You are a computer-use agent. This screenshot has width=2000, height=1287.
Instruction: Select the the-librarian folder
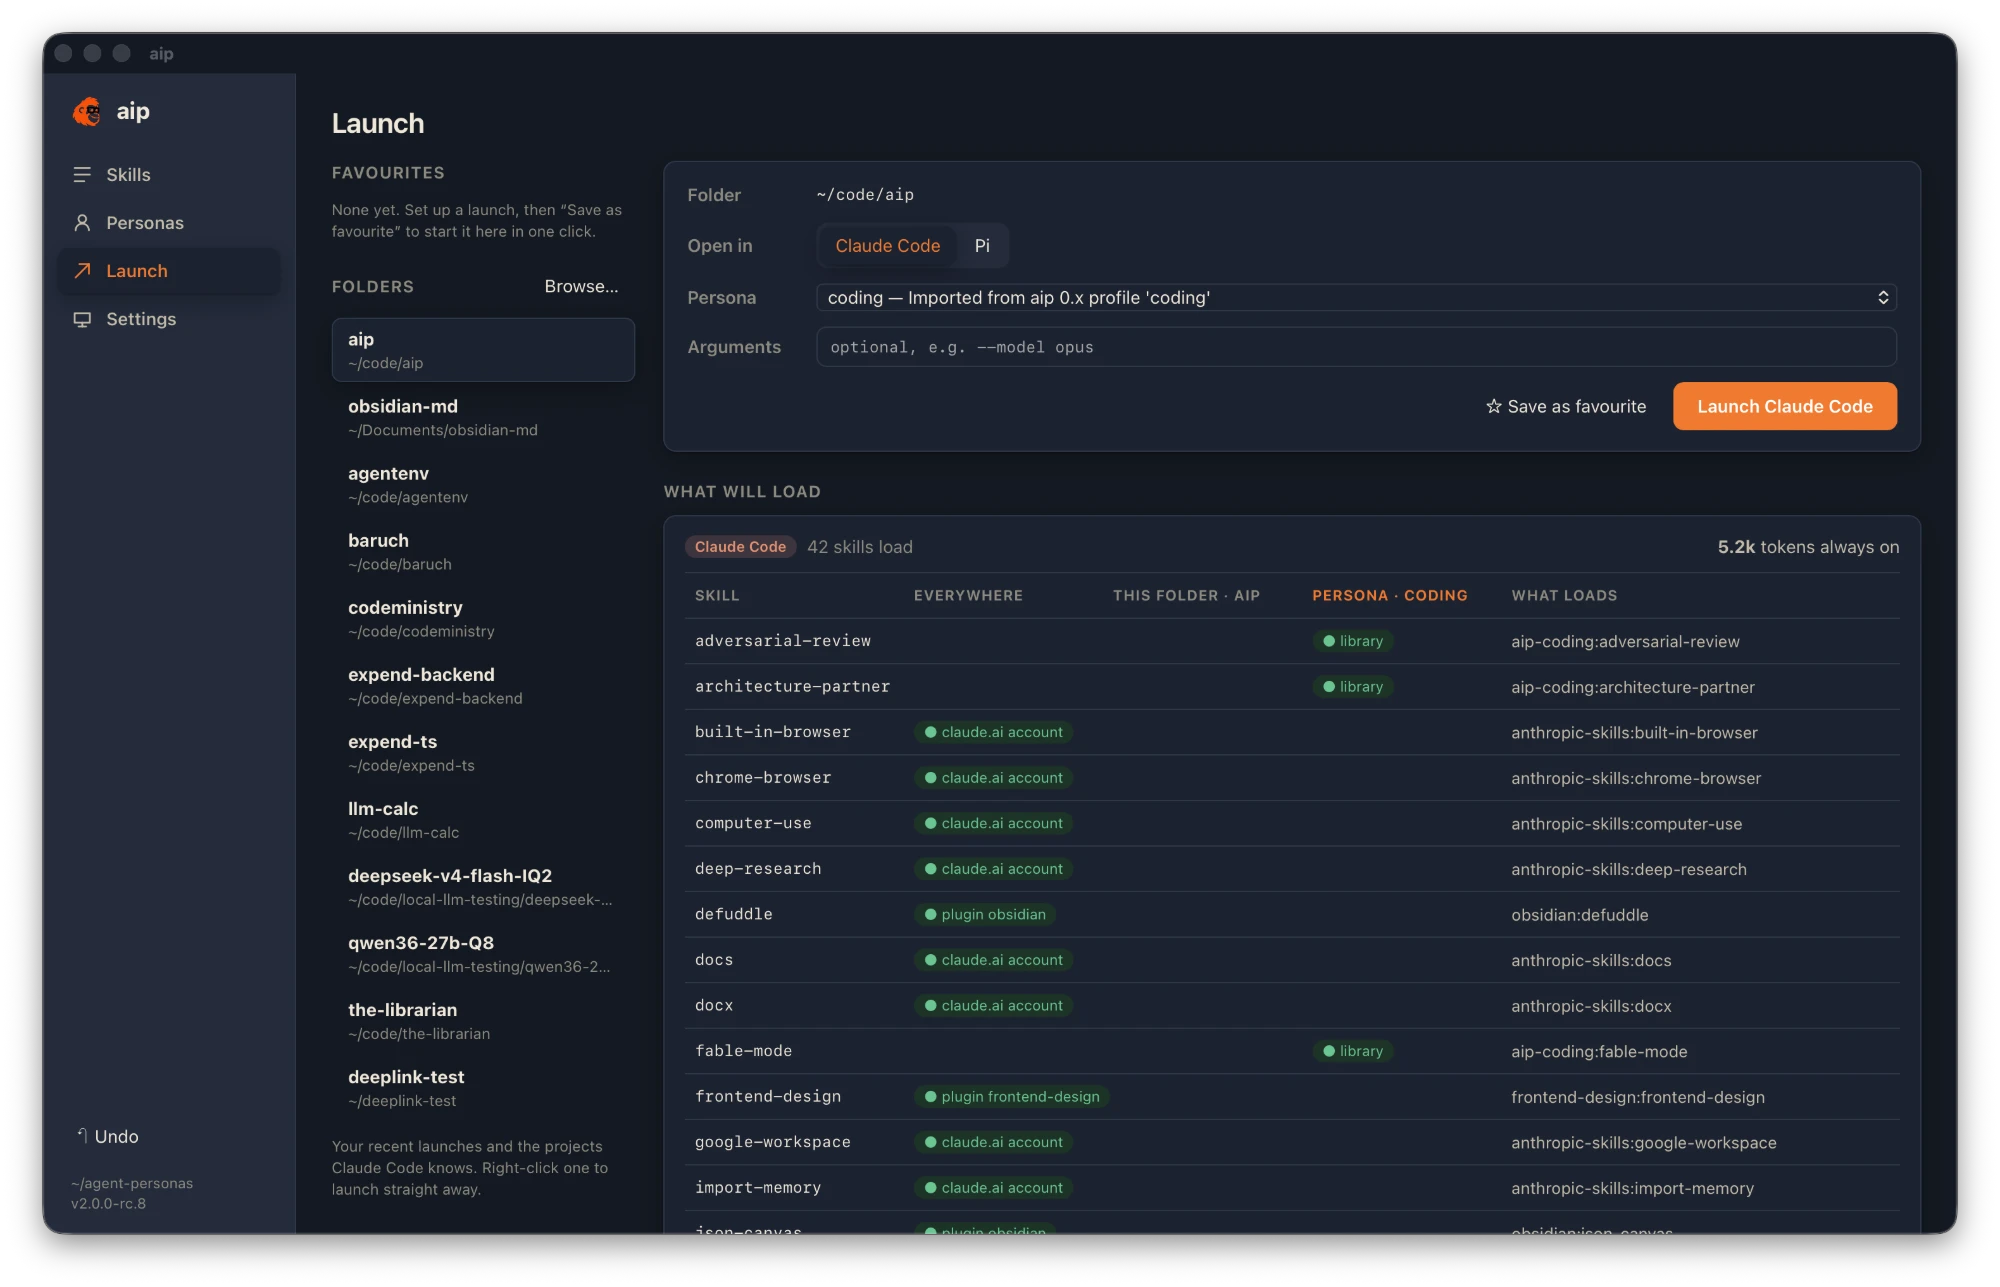[483, 1020]
